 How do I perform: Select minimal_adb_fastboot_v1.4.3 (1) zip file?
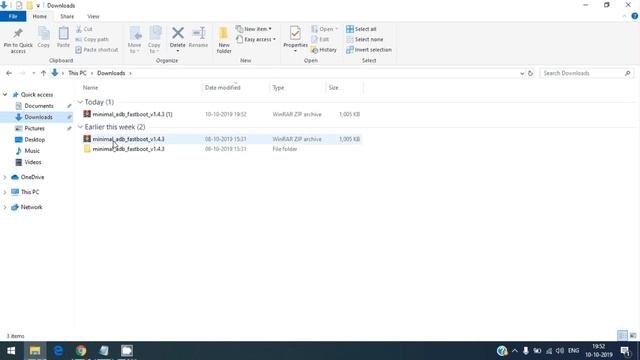point(132,114)
